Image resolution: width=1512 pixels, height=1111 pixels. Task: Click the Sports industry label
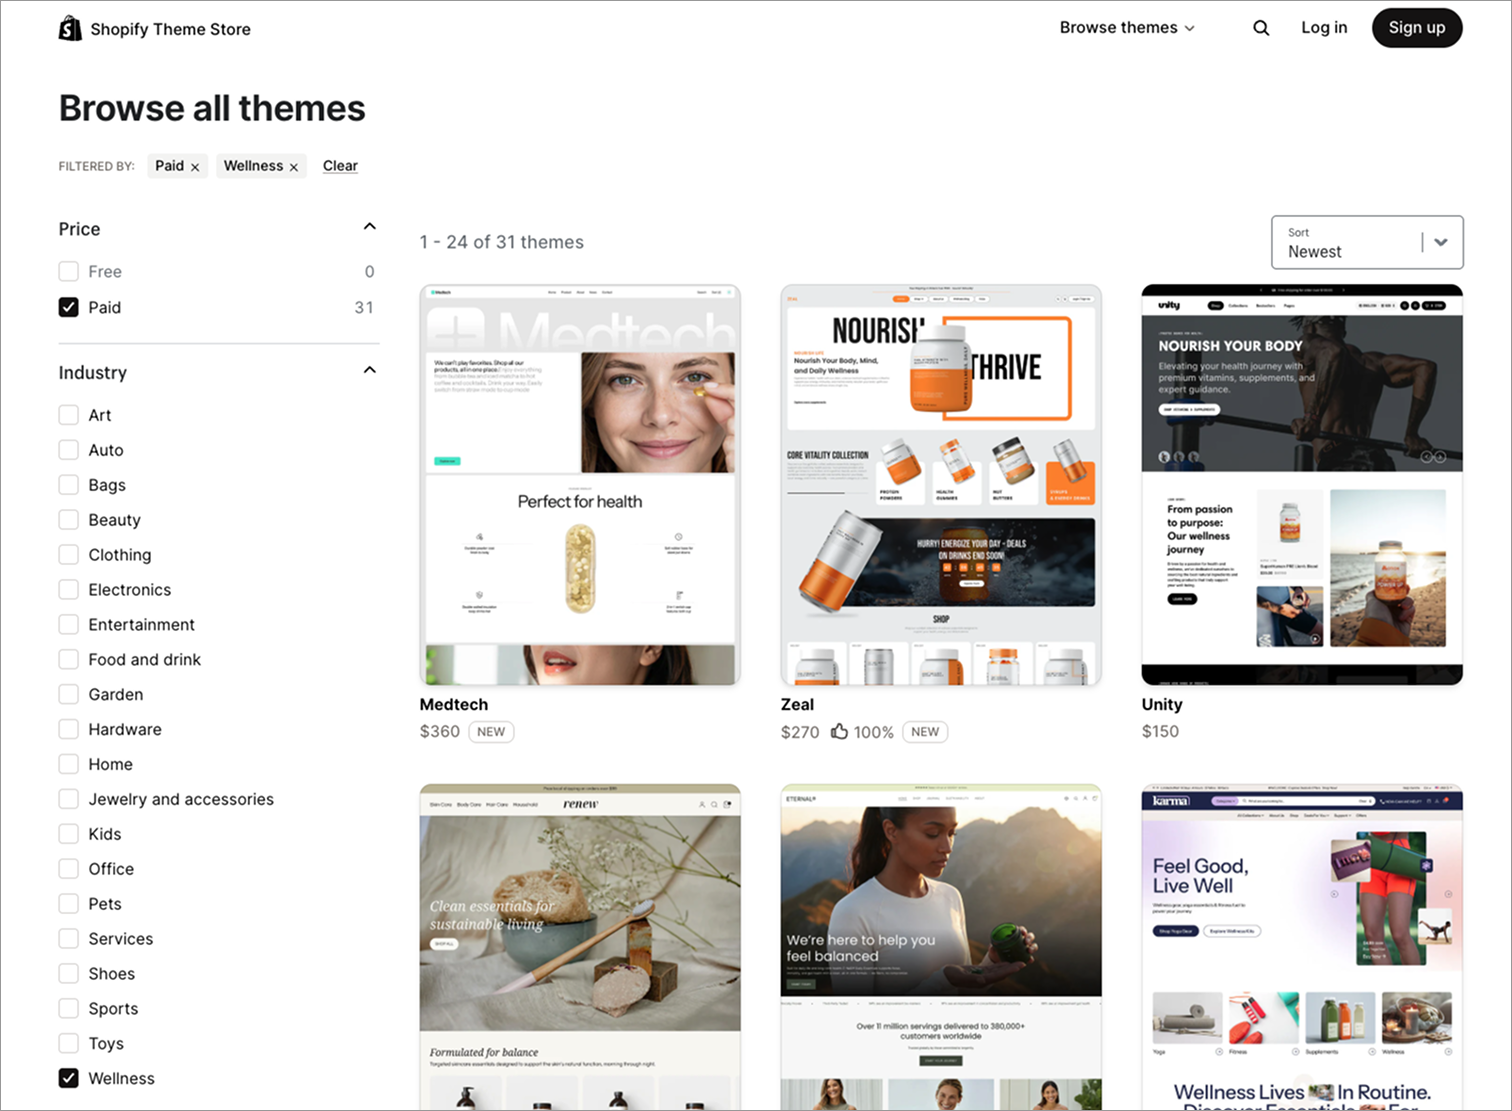click(x=113, y=1008)
